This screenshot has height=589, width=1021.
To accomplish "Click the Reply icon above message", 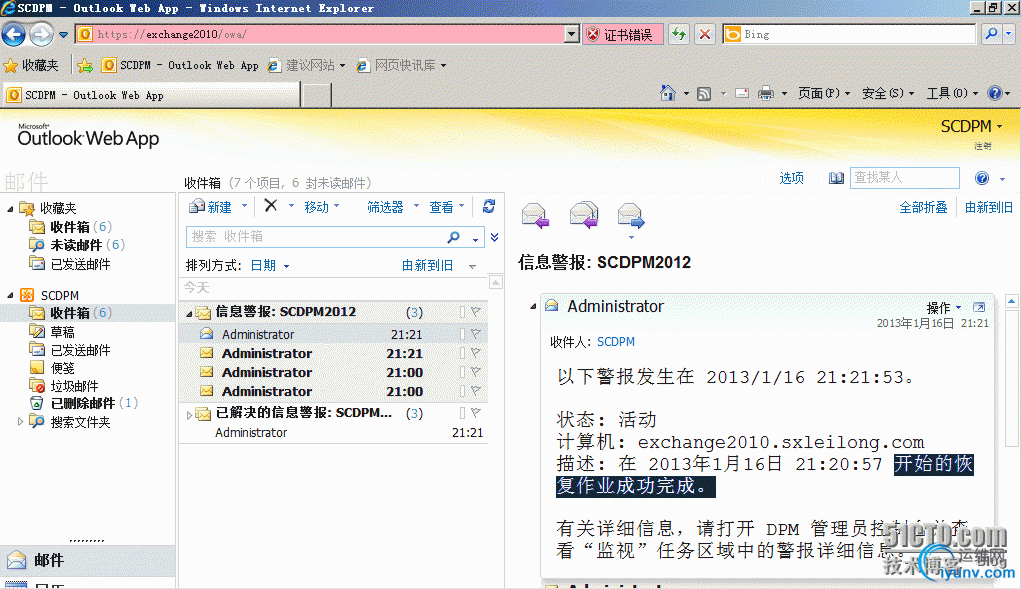I will coord(535,215).
